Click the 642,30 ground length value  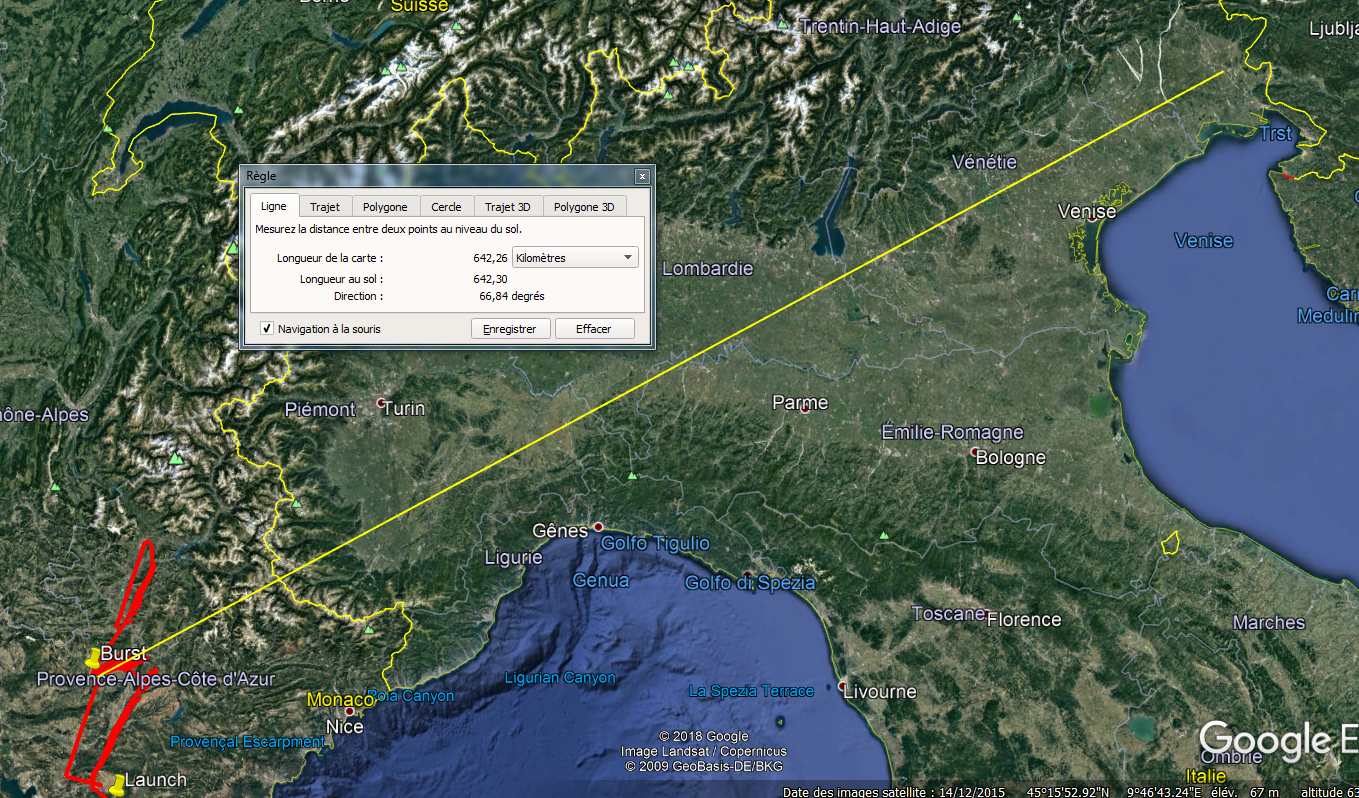(490, 279)
